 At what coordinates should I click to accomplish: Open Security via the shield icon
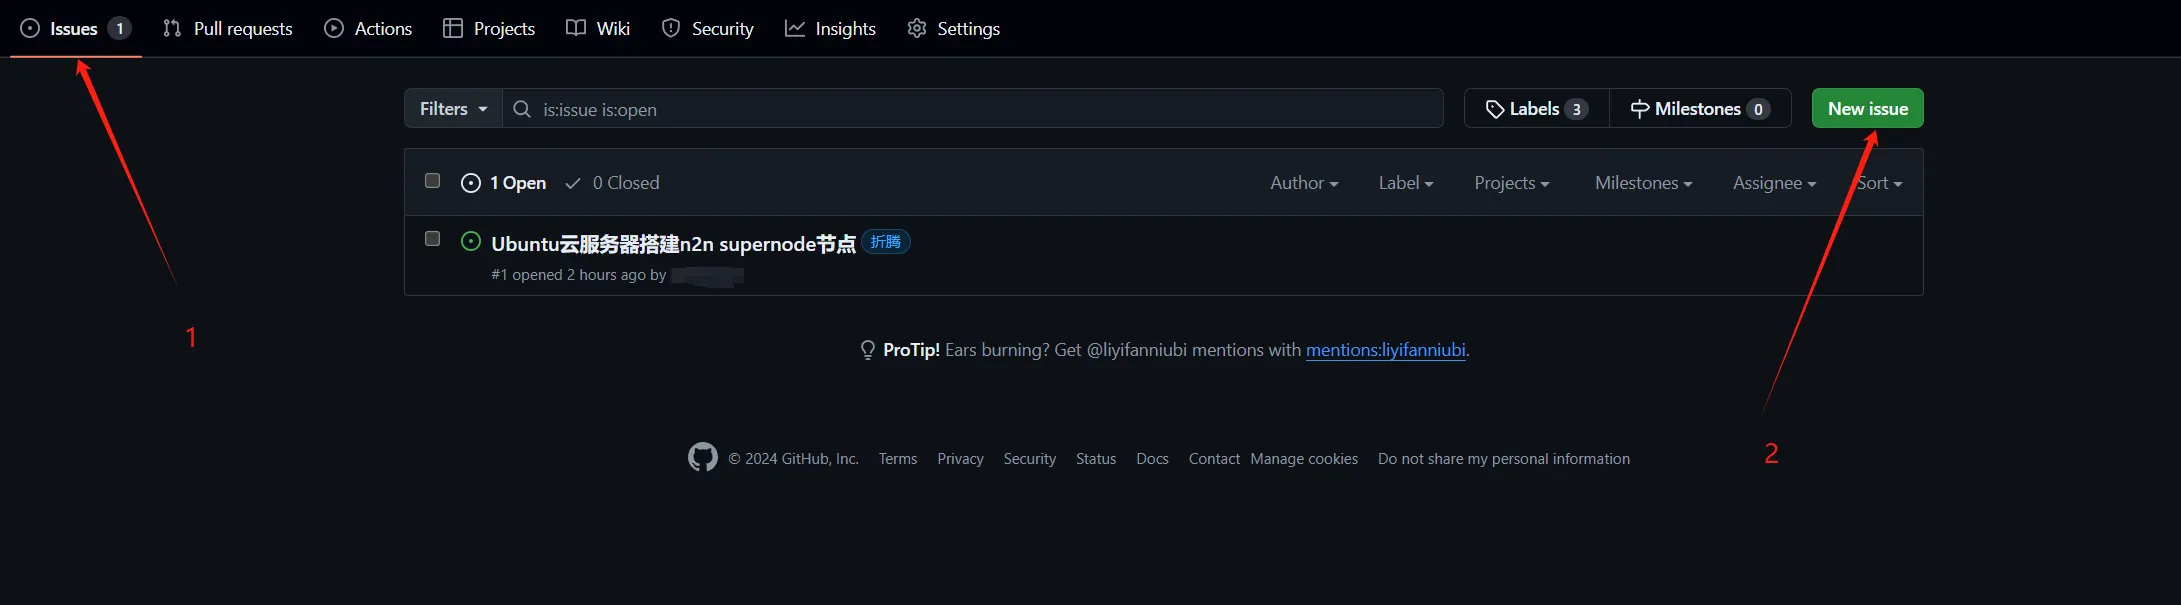pos(671,28)
